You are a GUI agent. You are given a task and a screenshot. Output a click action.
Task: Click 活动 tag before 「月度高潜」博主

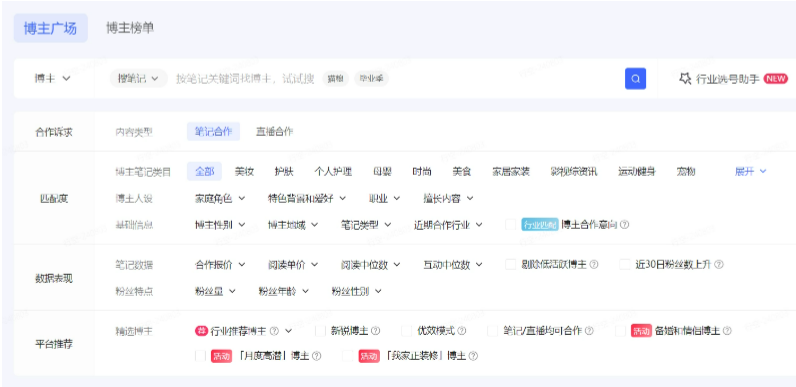coord(221,357)
